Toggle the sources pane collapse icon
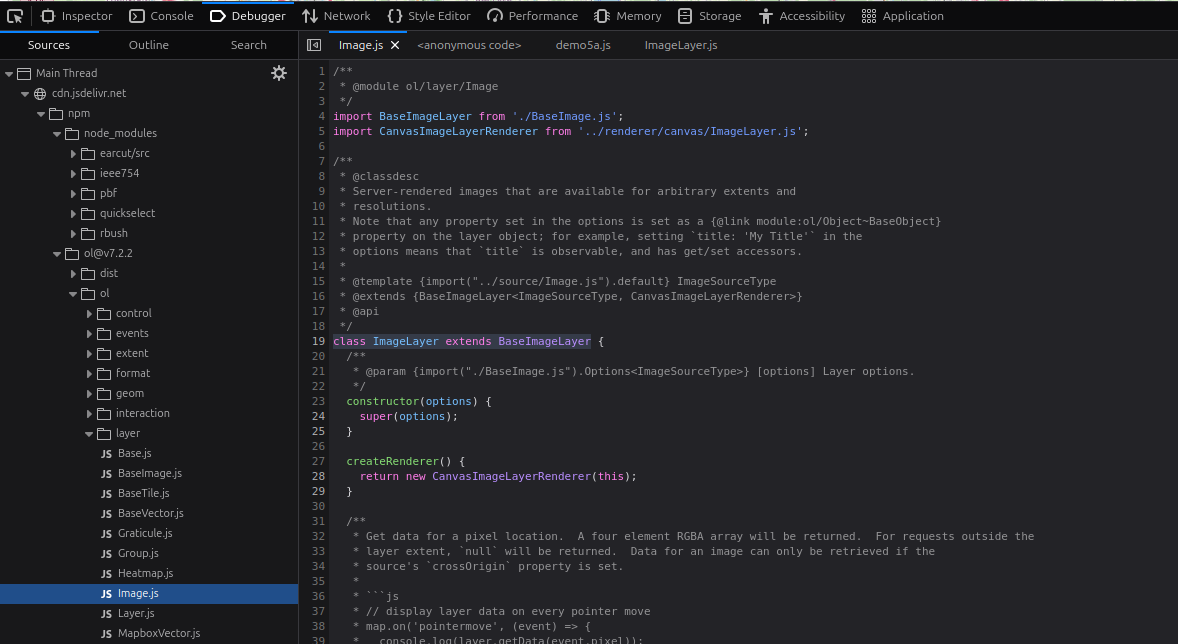Screen dimensions: 1178x644 click(314, 45)
